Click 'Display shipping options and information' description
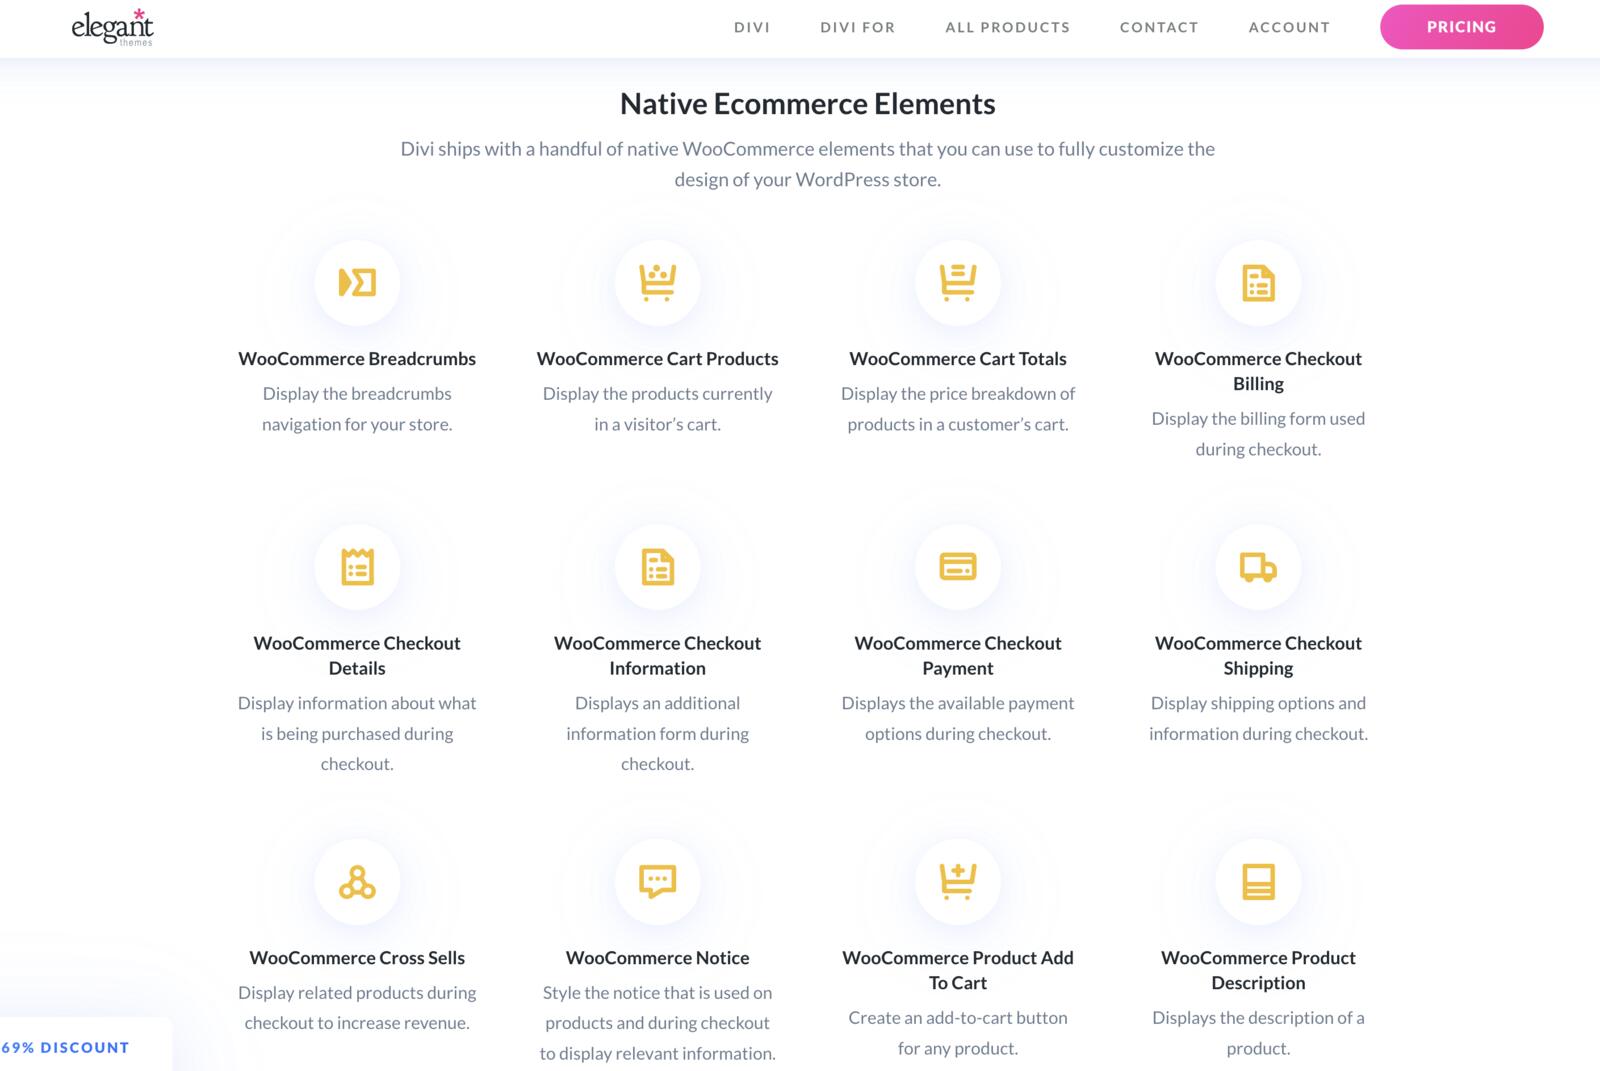1600x1071 pixels. click(x=1258, y=718)
